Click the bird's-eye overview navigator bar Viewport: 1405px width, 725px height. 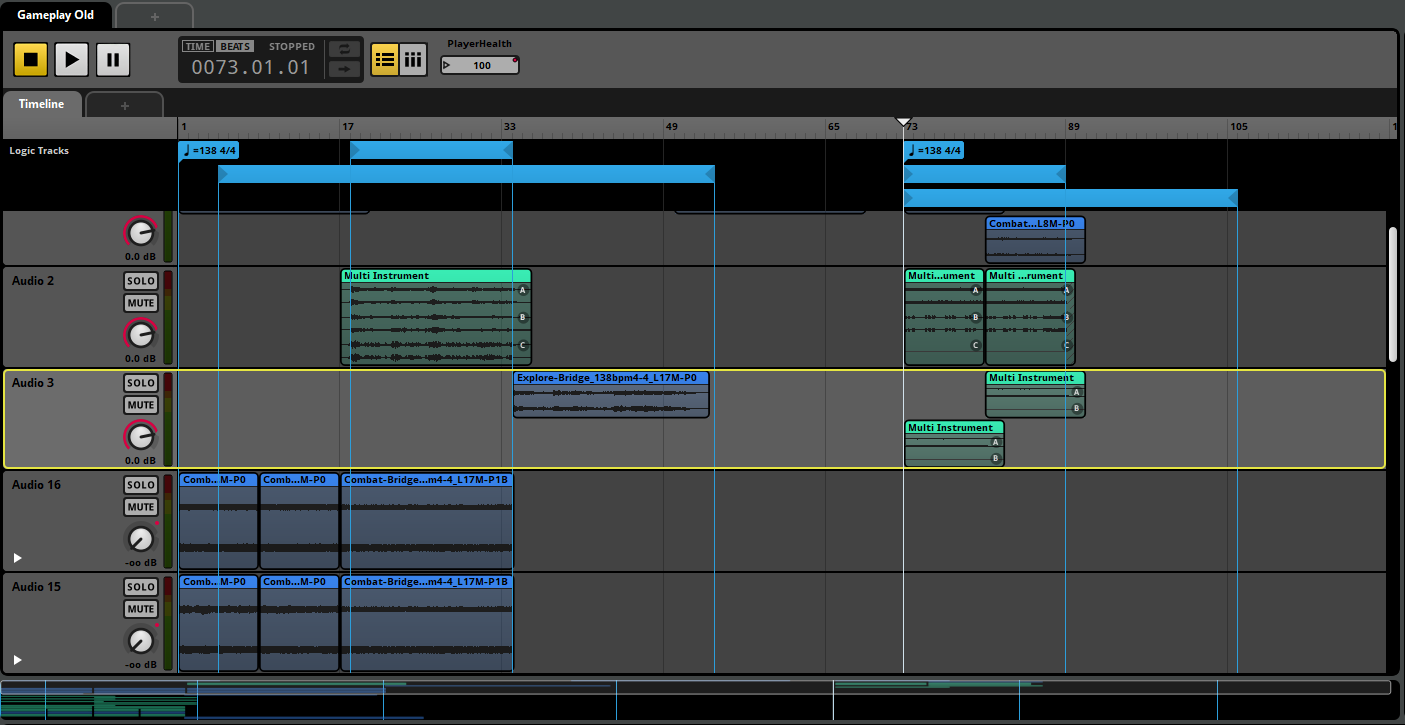pyautogui.click(x=695, y=687)
